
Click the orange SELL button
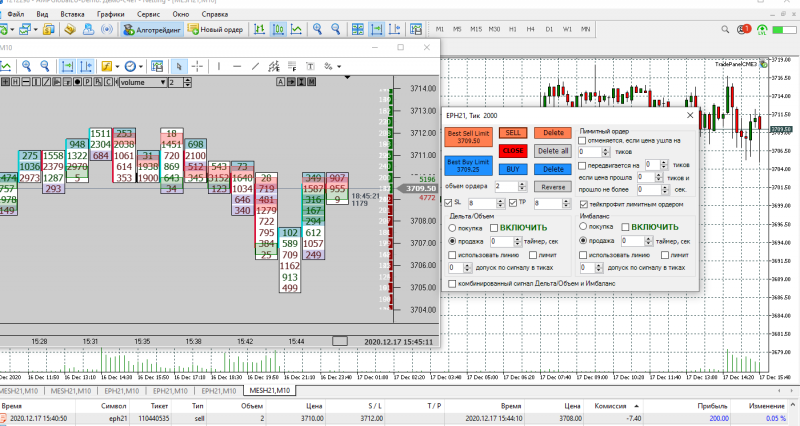[x=513, y=133]
